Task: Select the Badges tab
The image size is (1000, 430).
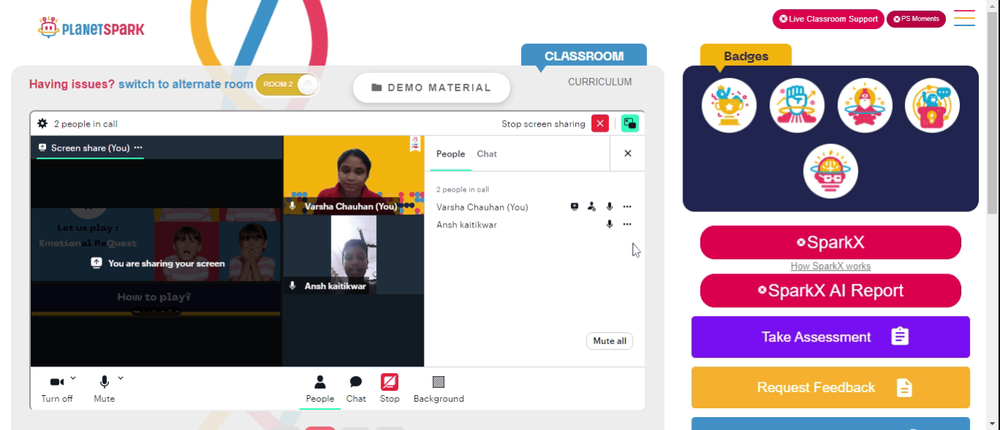Action: coord(746,56)
